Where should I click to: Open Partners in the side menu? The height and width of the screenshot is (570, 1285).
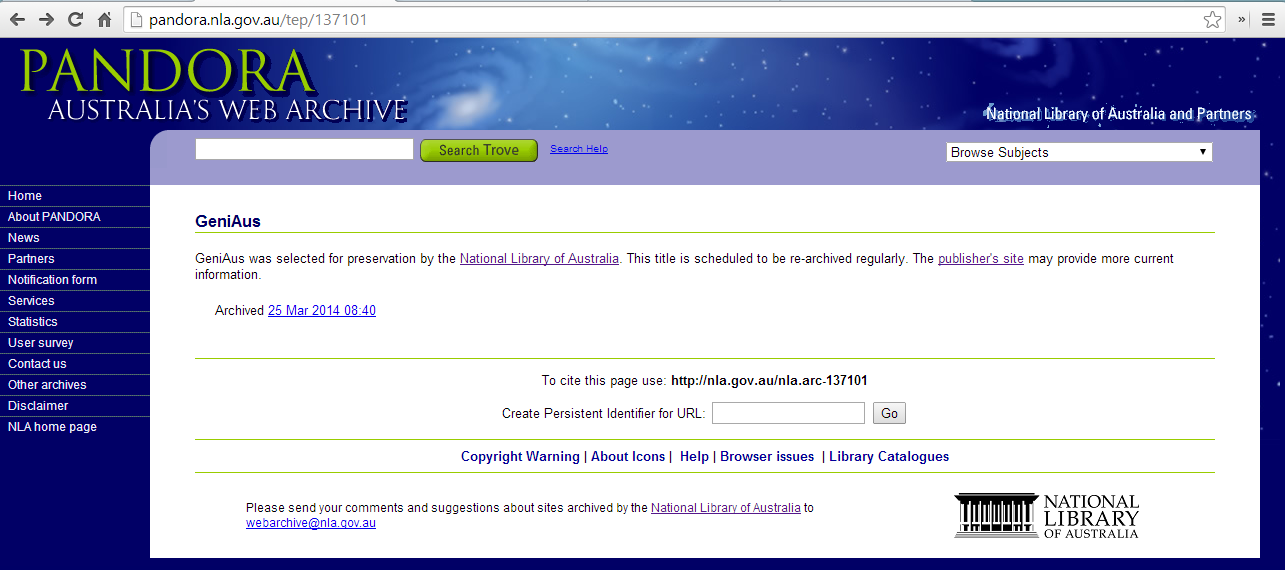pos(75,259)
